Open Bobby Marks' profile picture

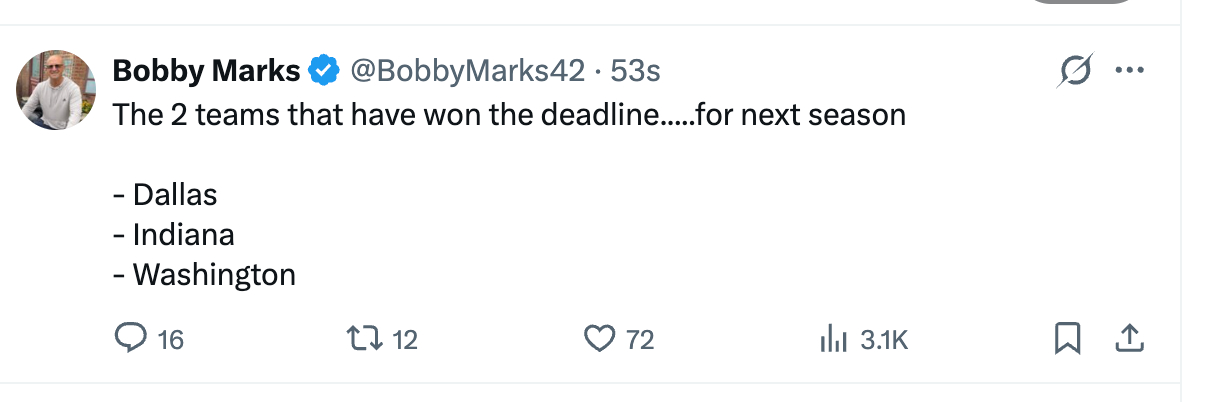(x=56, y=91)
